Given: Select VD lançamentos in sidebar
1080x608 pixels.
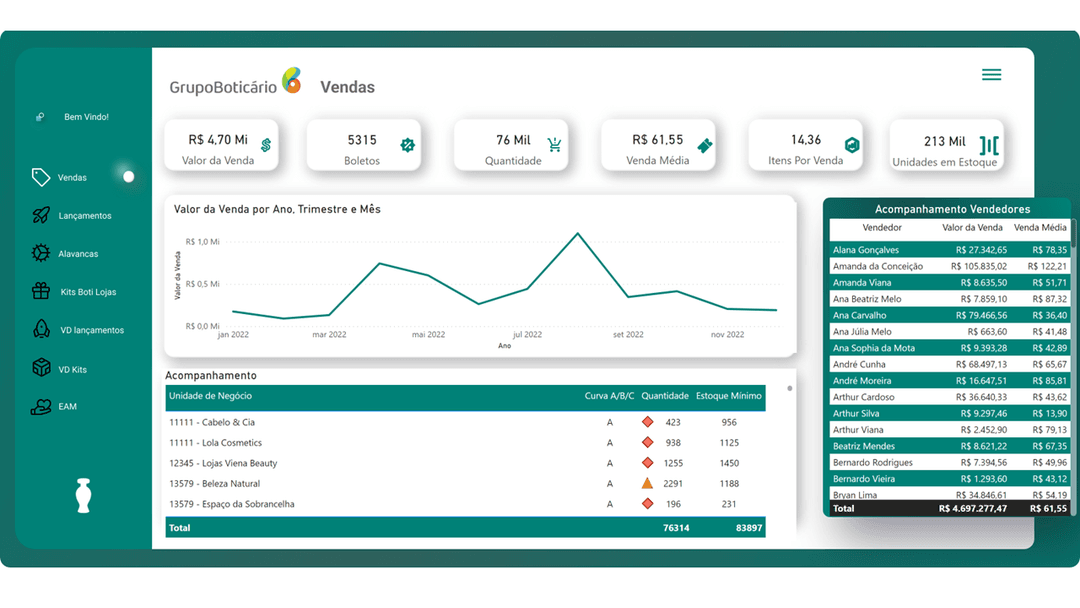Looking at the screenshot, I should (x=92, y=331).
